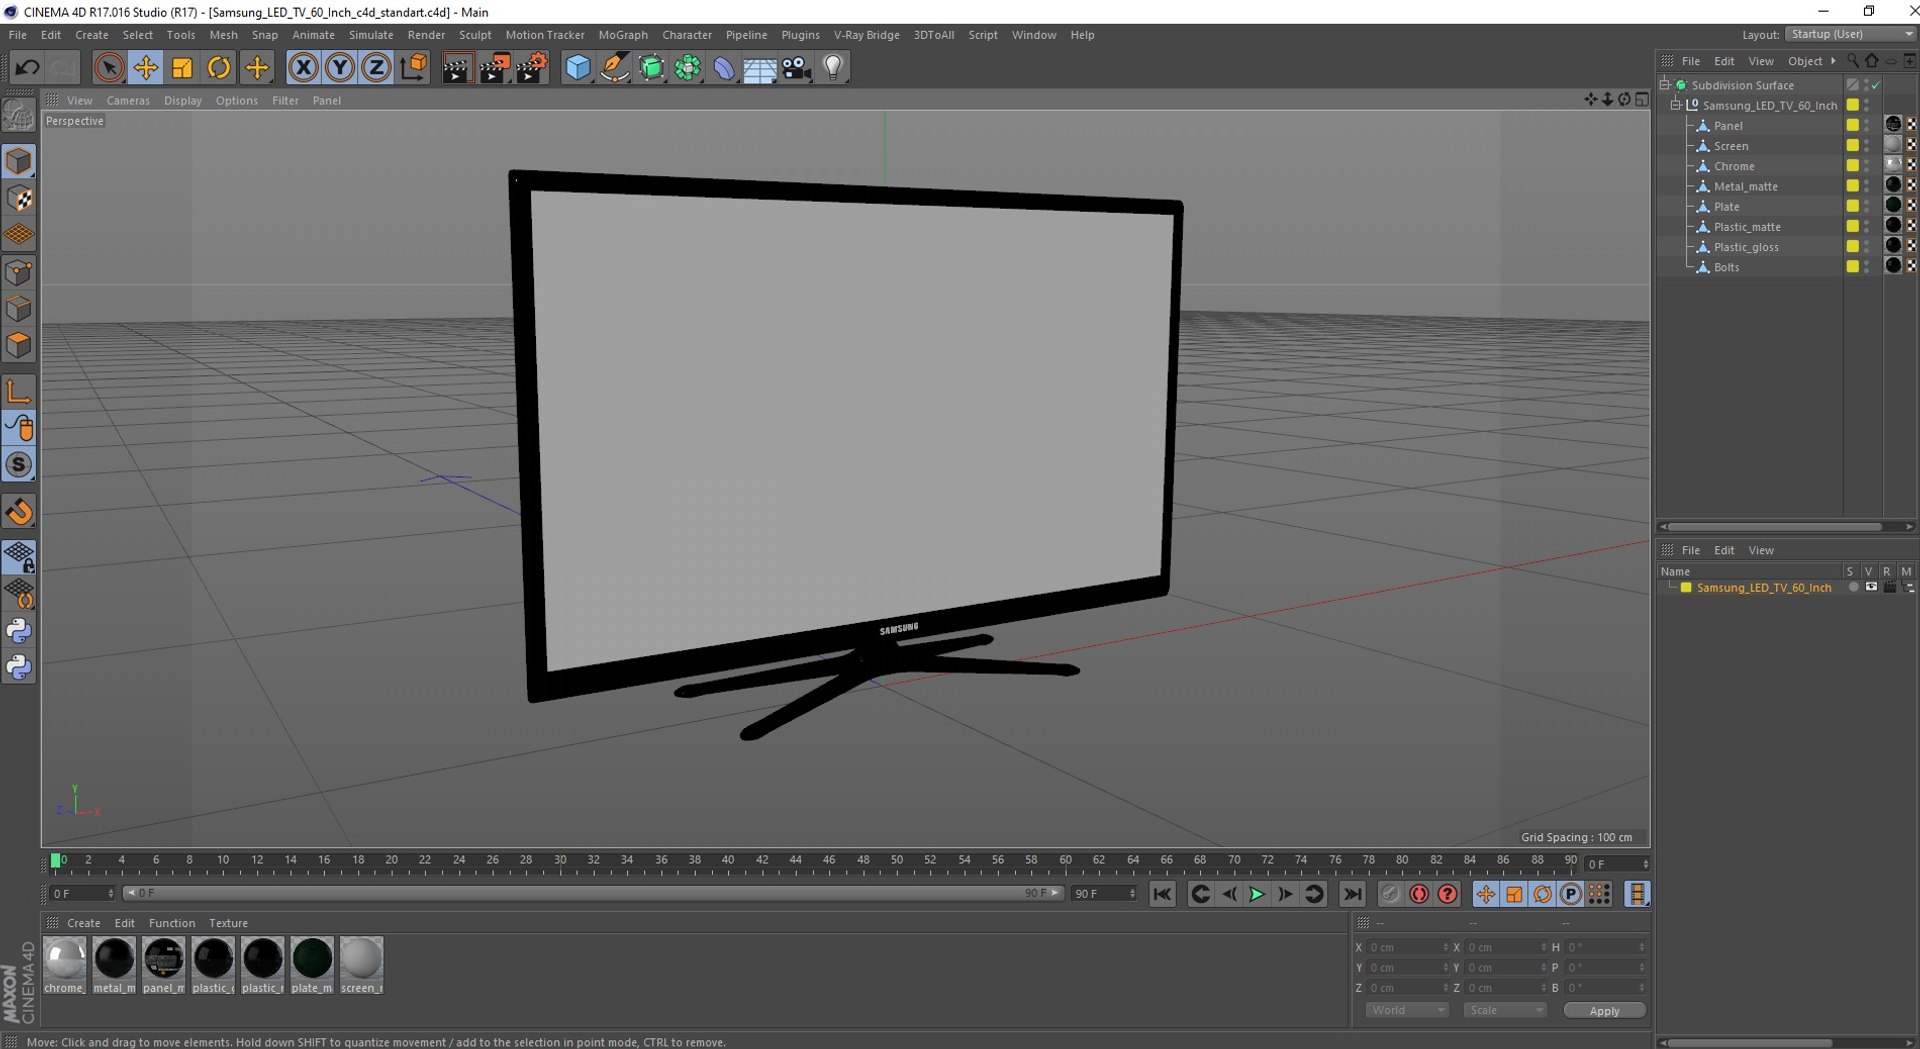The height and width of the screenshot is (1049, 1920).
Task: Render the active view
Action: click(x=457, y=67)
